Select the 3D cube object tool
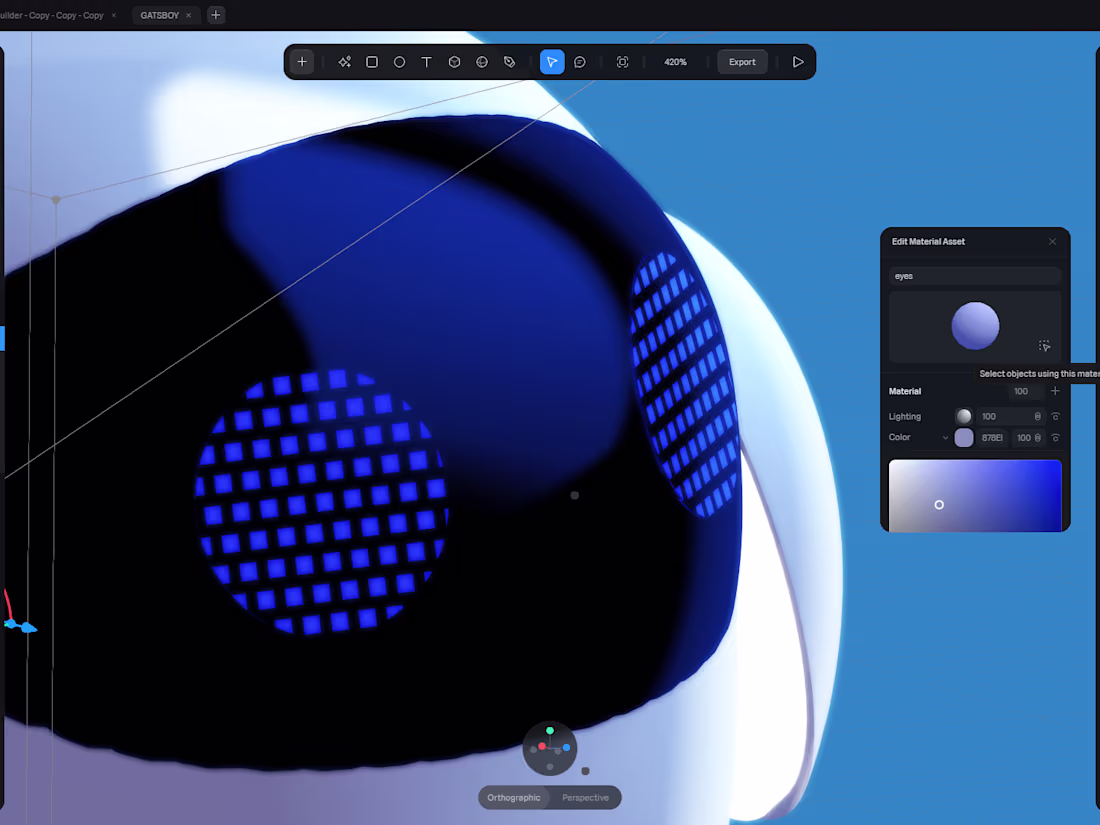The height and width of the screenshot is (825, 1100). (x=454, y=62)
